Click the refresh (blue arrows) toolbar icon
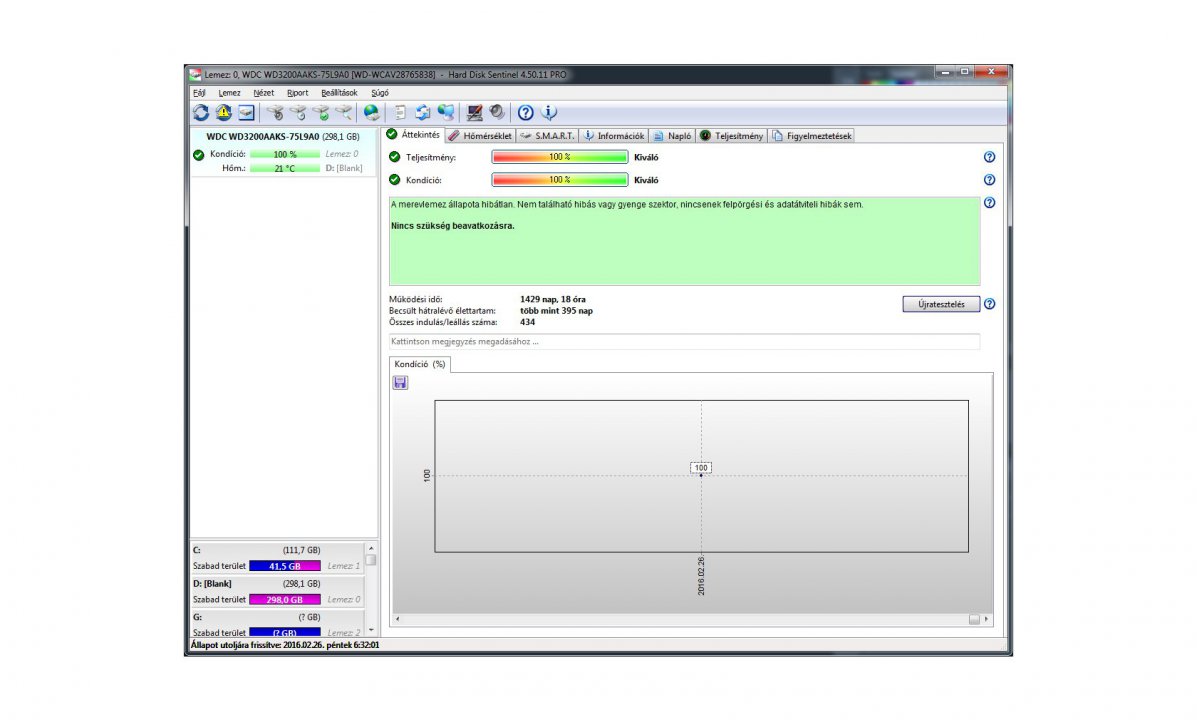Screen dimensions: 1197x720 pyautogui.click(x=201, y=113)
